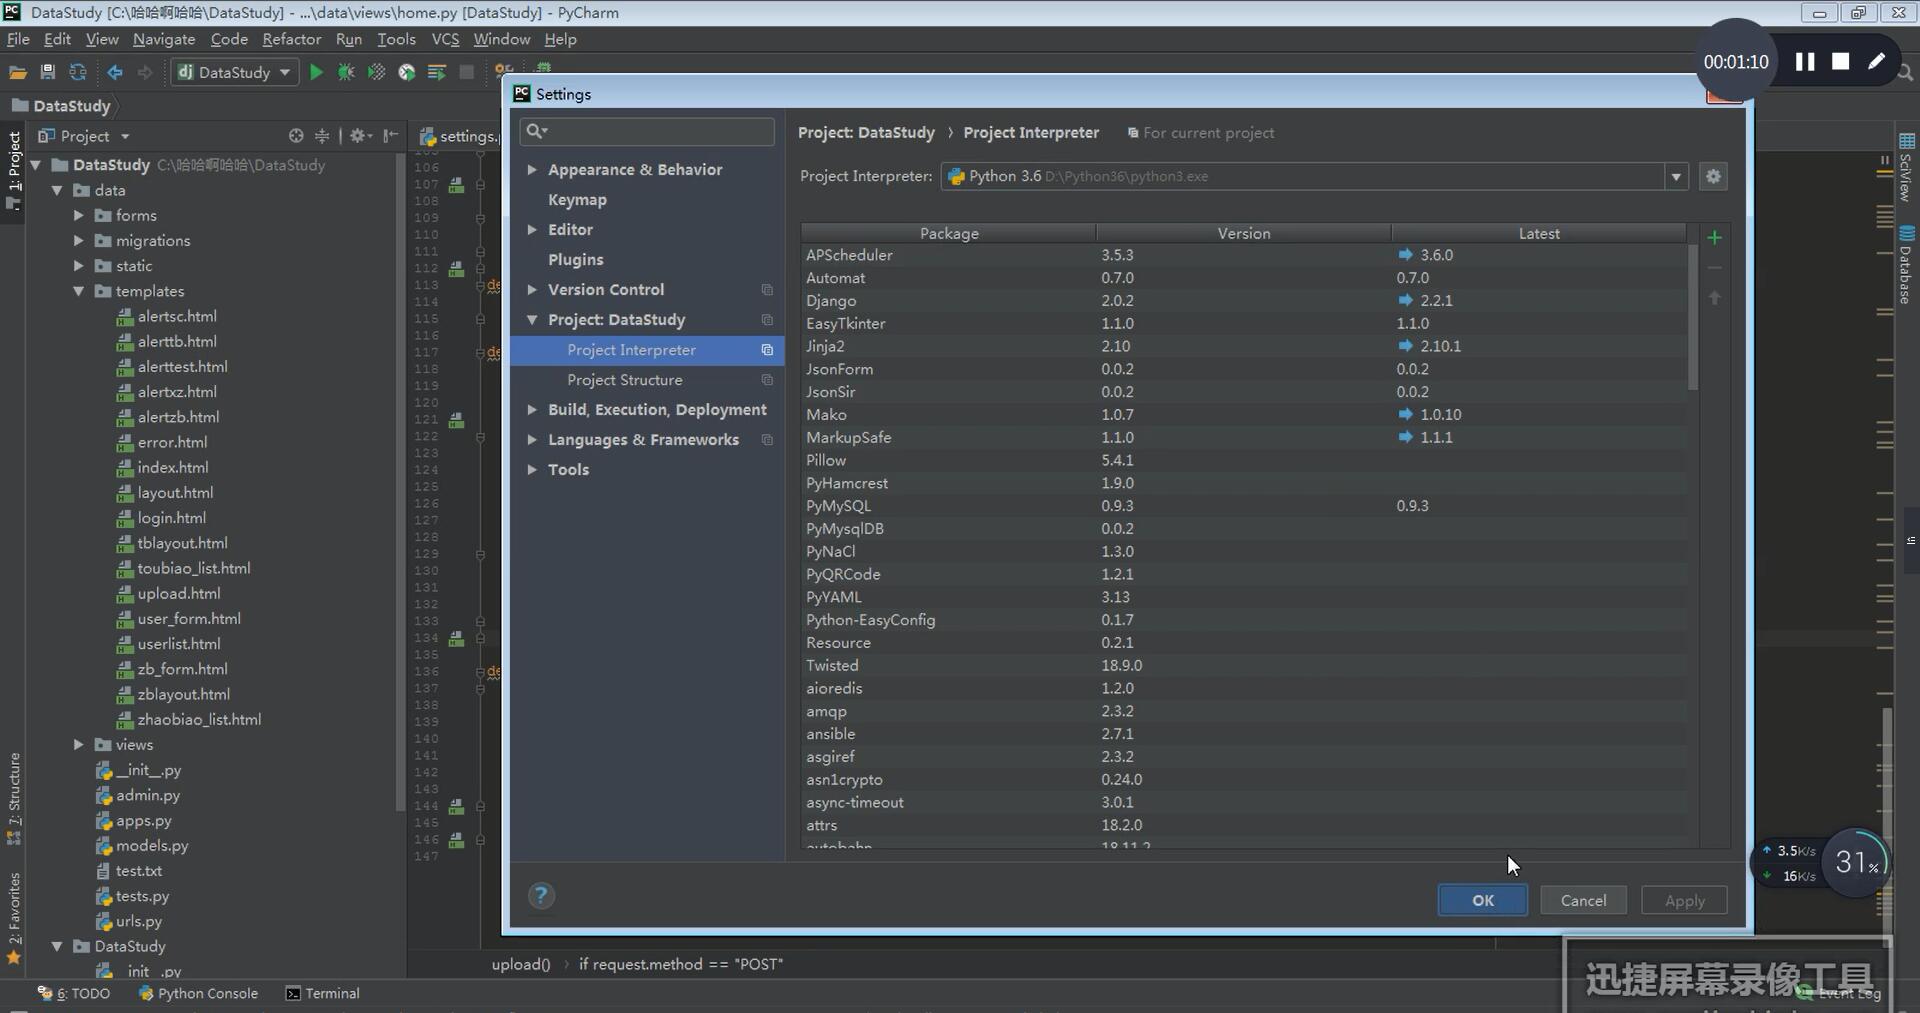Click the concurrency diagram run icon
Viewport: 1920px width, 1013px height.
coord(436,72)
